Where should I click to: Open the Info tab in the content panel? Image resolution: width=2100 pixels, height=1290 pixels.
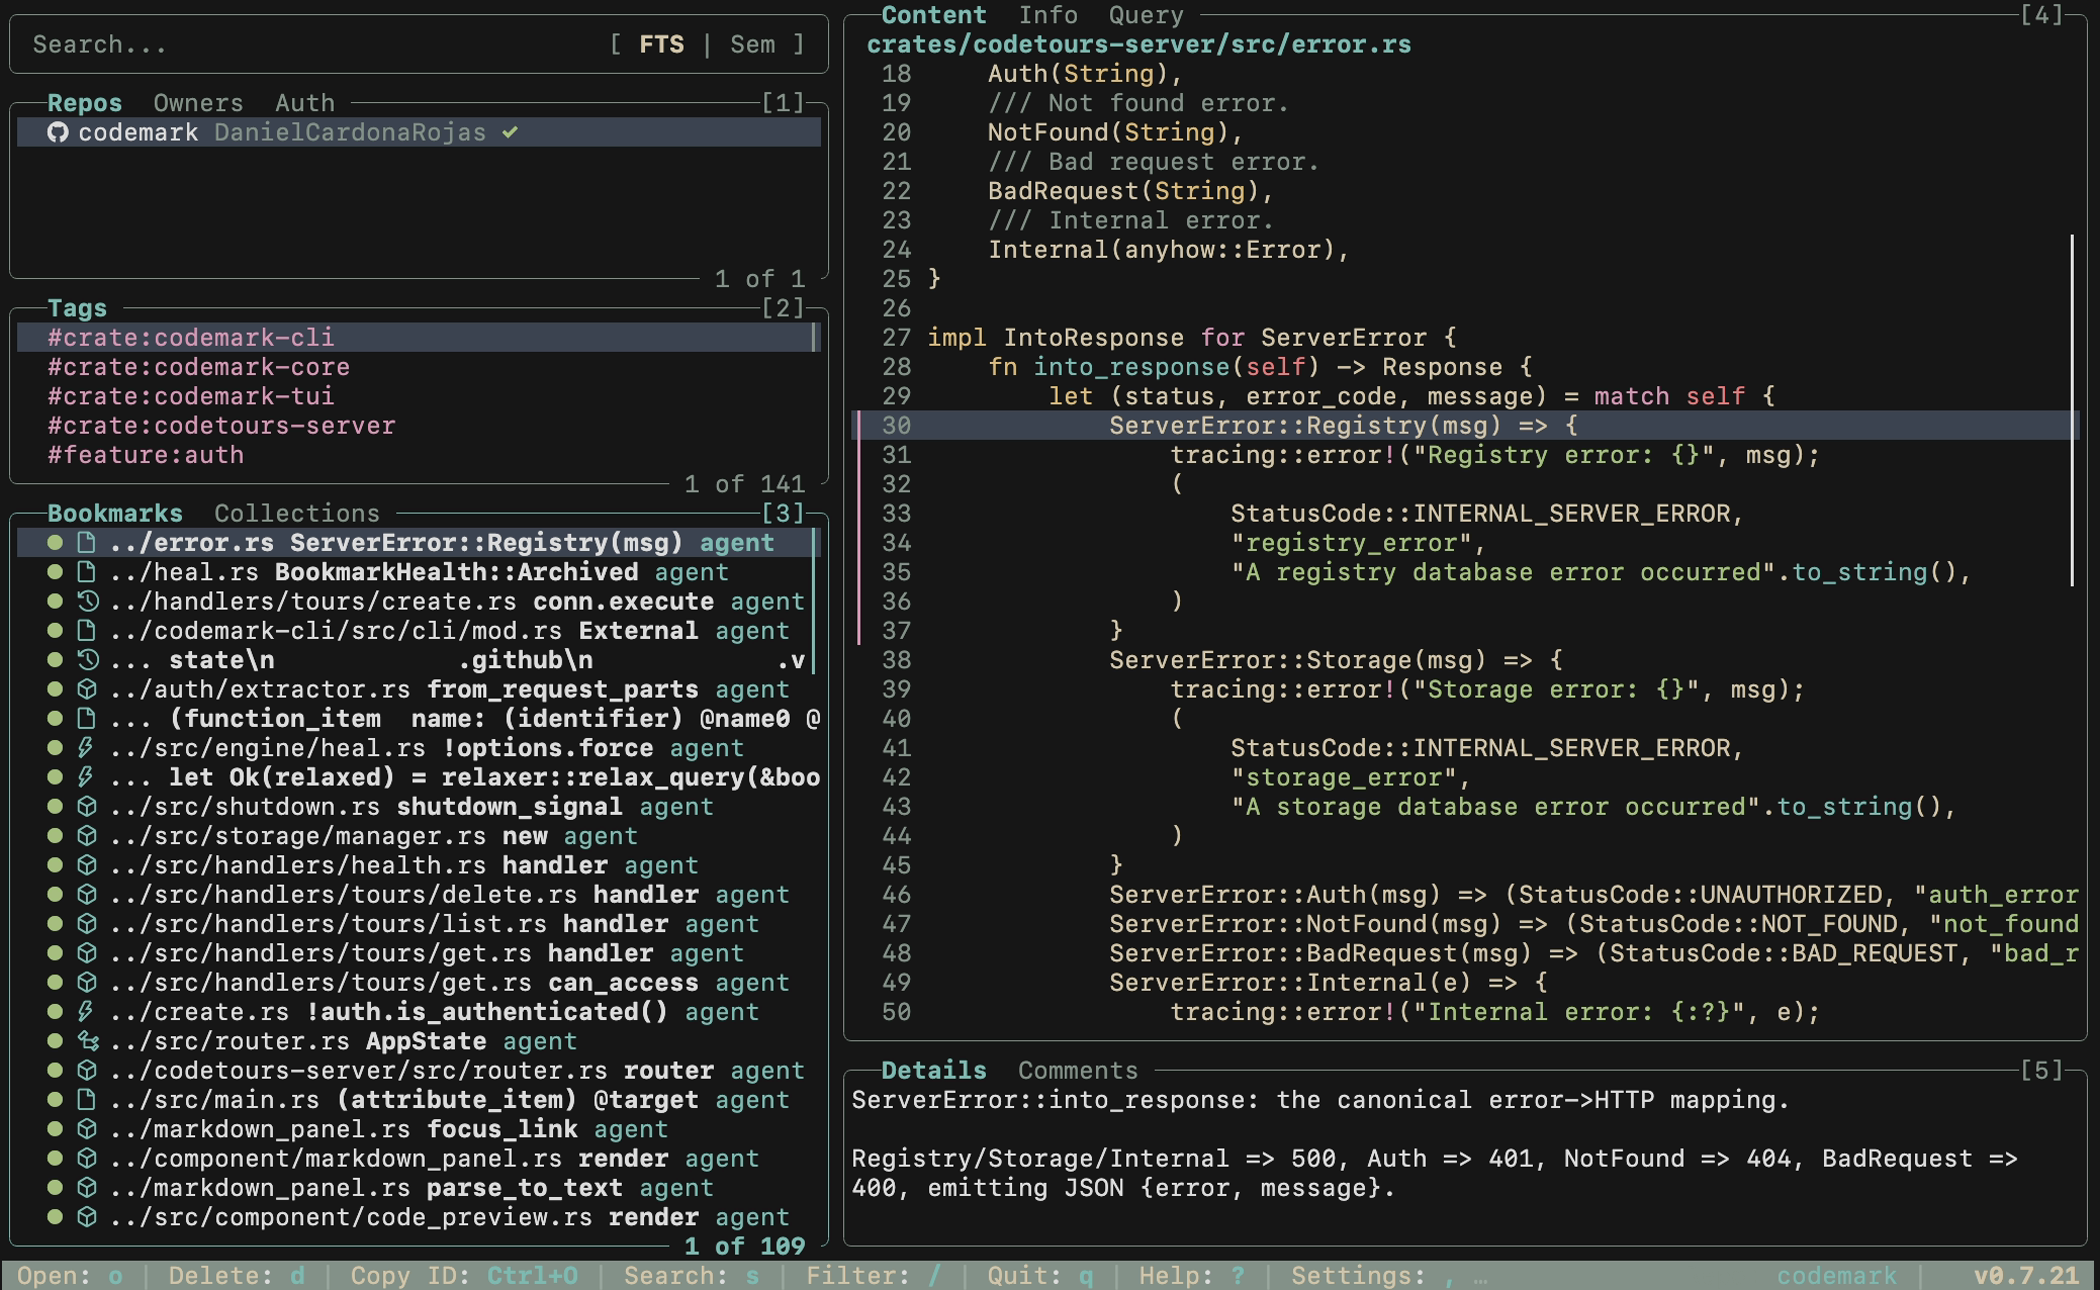pos(1048,15)
